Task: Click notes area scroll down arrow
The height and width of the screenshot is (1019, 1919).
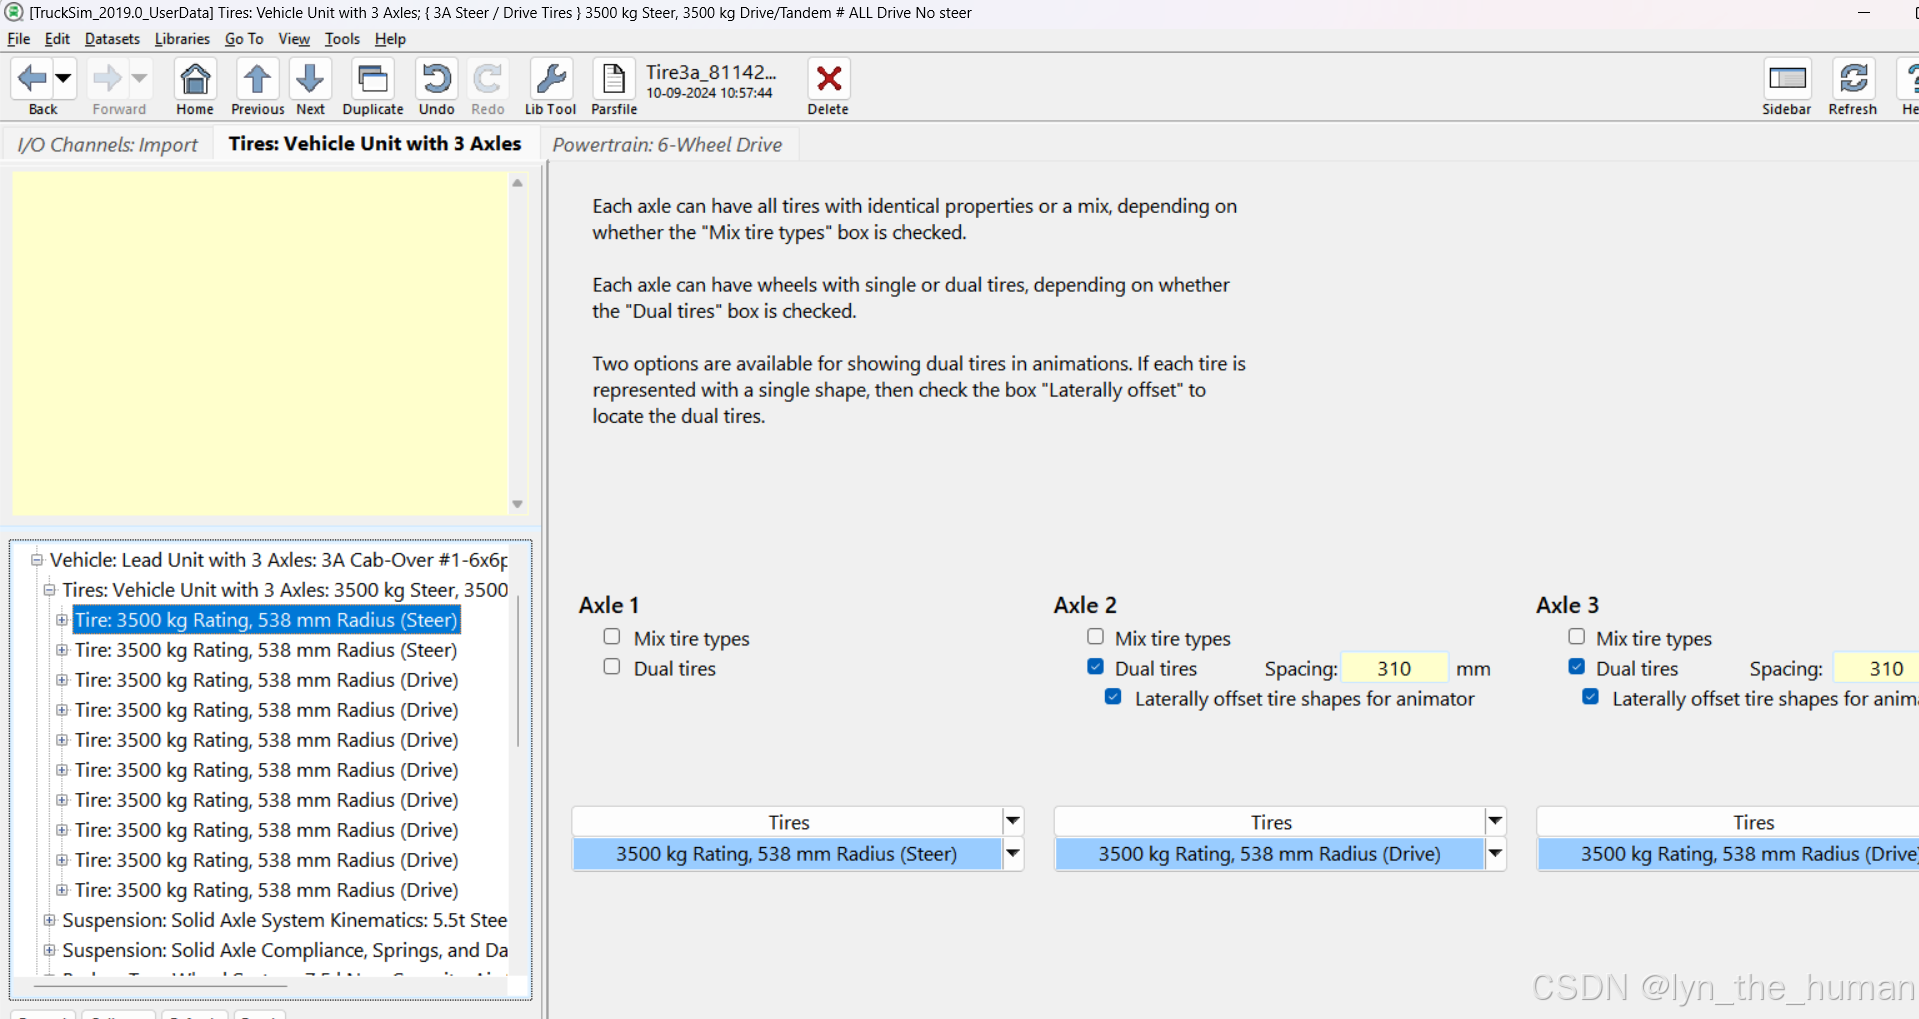Action: (517, 504)
